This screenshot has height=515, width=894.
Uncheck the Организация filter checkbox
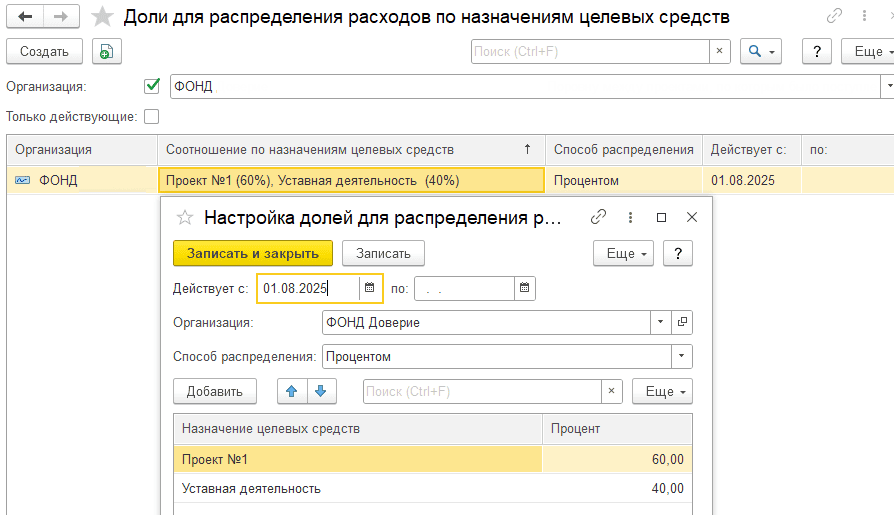(x=152, y=87)
